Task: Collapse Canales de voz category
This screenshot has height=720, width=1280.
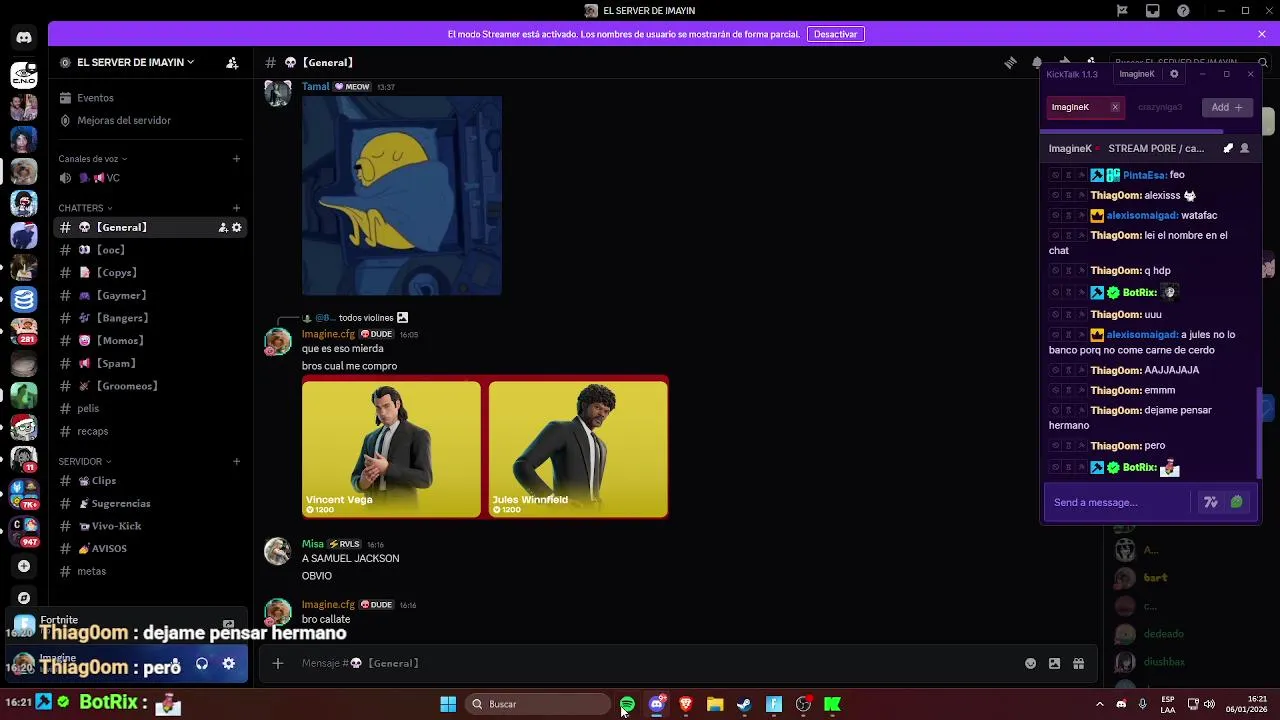Action: tap(92, 158)
